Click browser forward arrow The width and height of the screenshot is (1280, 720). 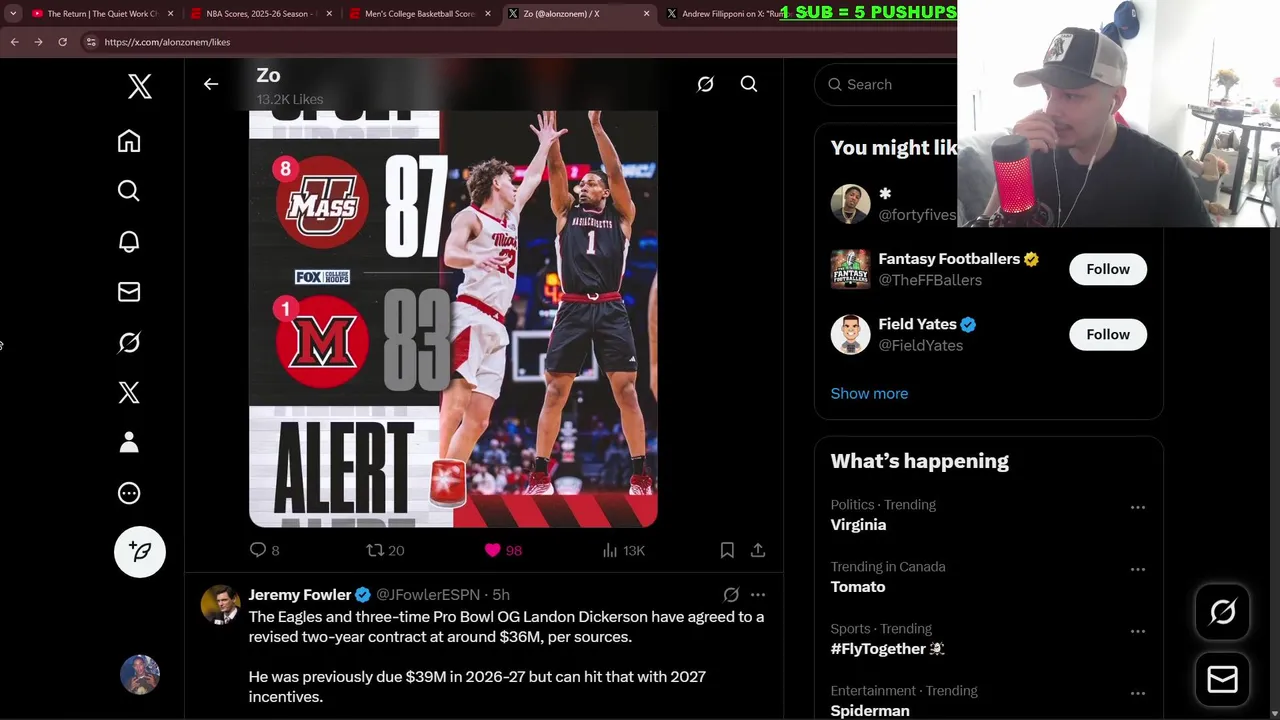38,42
